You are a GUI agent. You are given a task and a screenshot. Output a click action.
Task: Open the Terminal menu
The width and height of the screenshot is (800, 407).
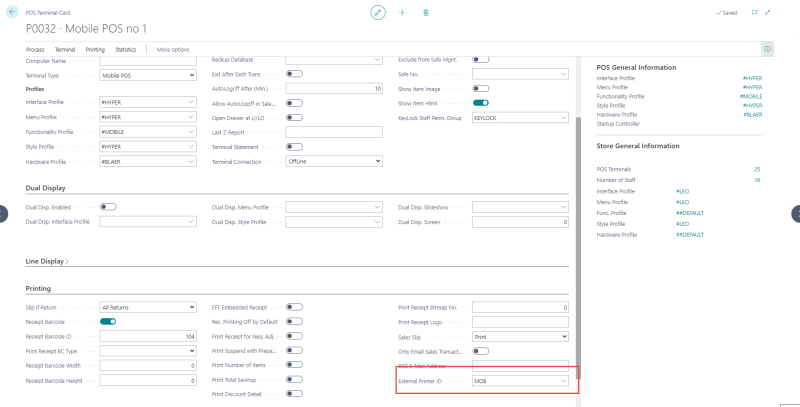tap(65, 49)
